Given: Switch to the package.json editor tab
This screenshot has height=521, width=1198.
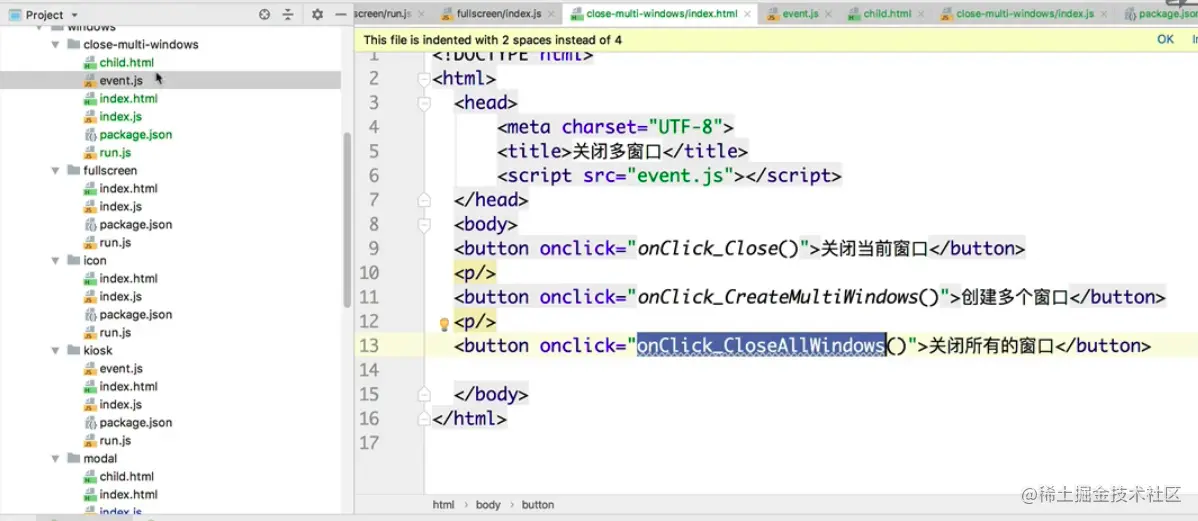Looking at the screenshot, I should (1159, 14).
